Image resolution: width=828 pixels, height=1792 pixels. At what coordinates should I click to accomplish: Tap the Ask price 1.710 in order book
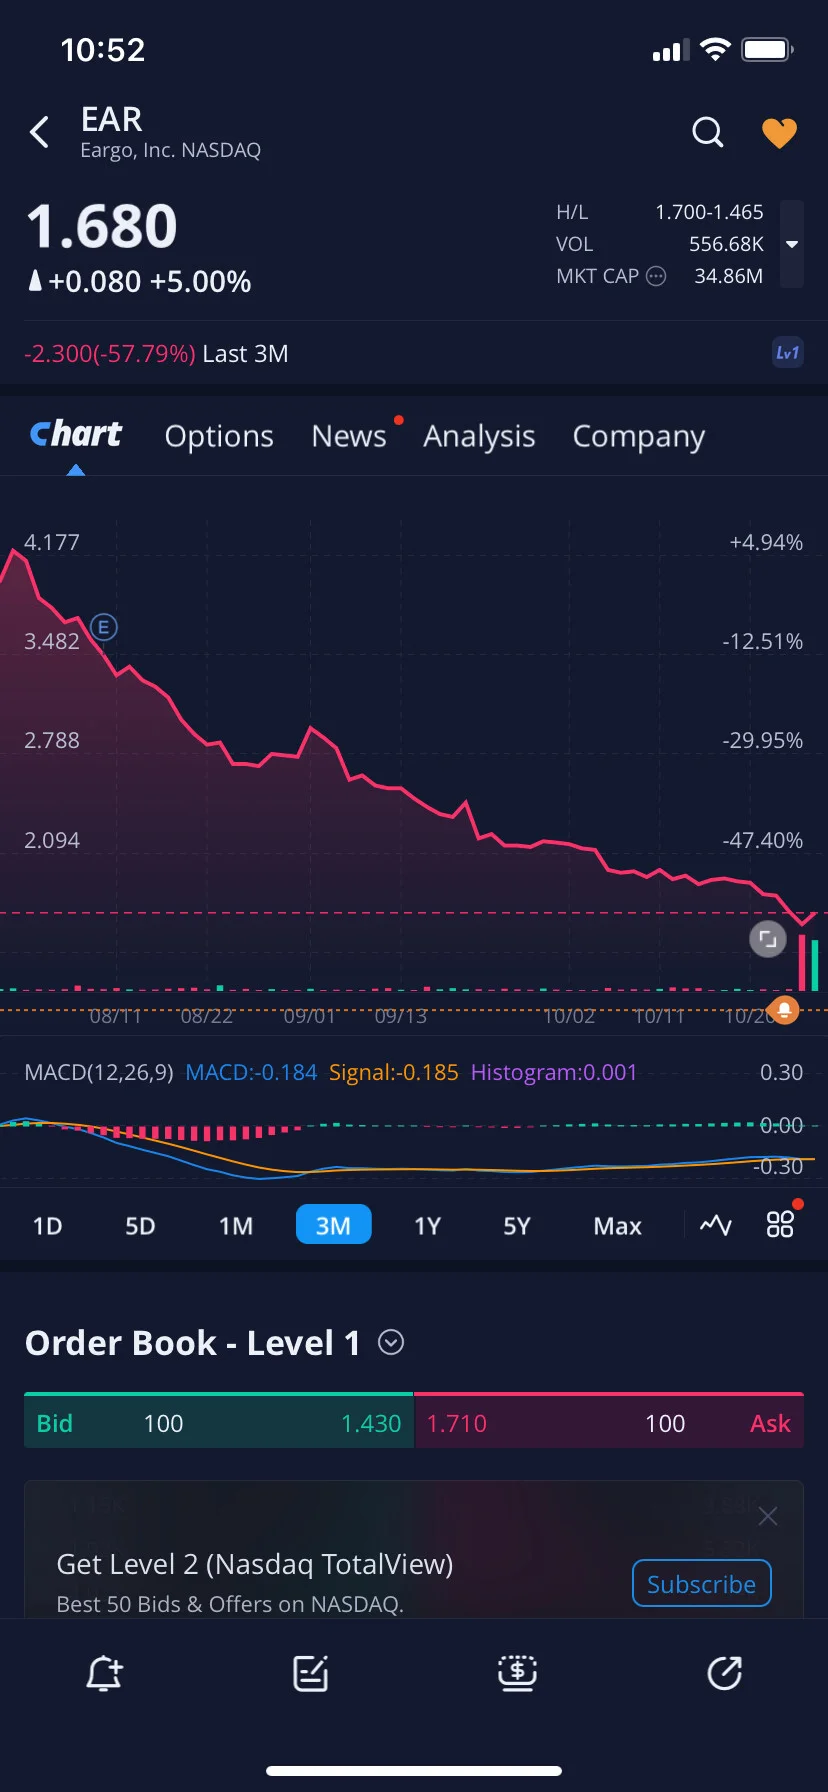click(x=457, y=1423)
